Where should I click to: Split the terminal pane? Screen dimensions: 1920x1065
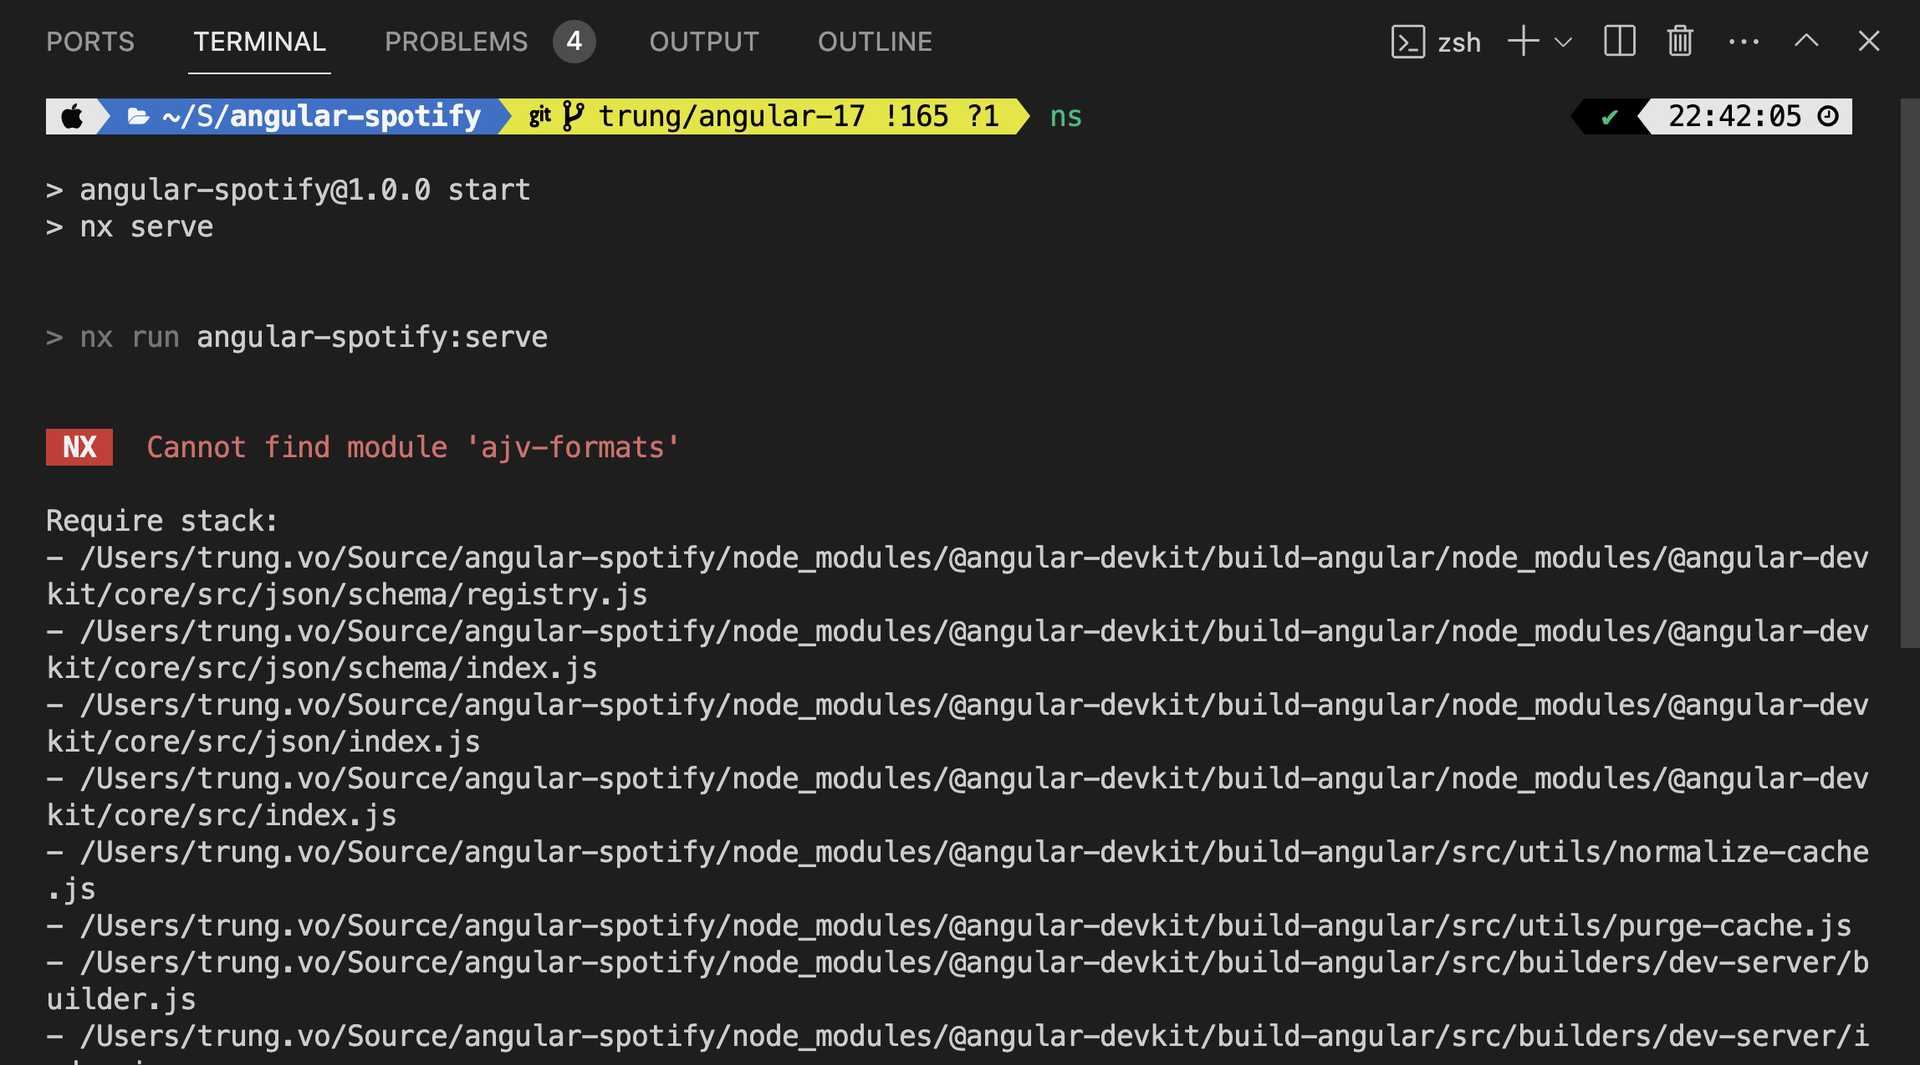(x=1619, y=41)
